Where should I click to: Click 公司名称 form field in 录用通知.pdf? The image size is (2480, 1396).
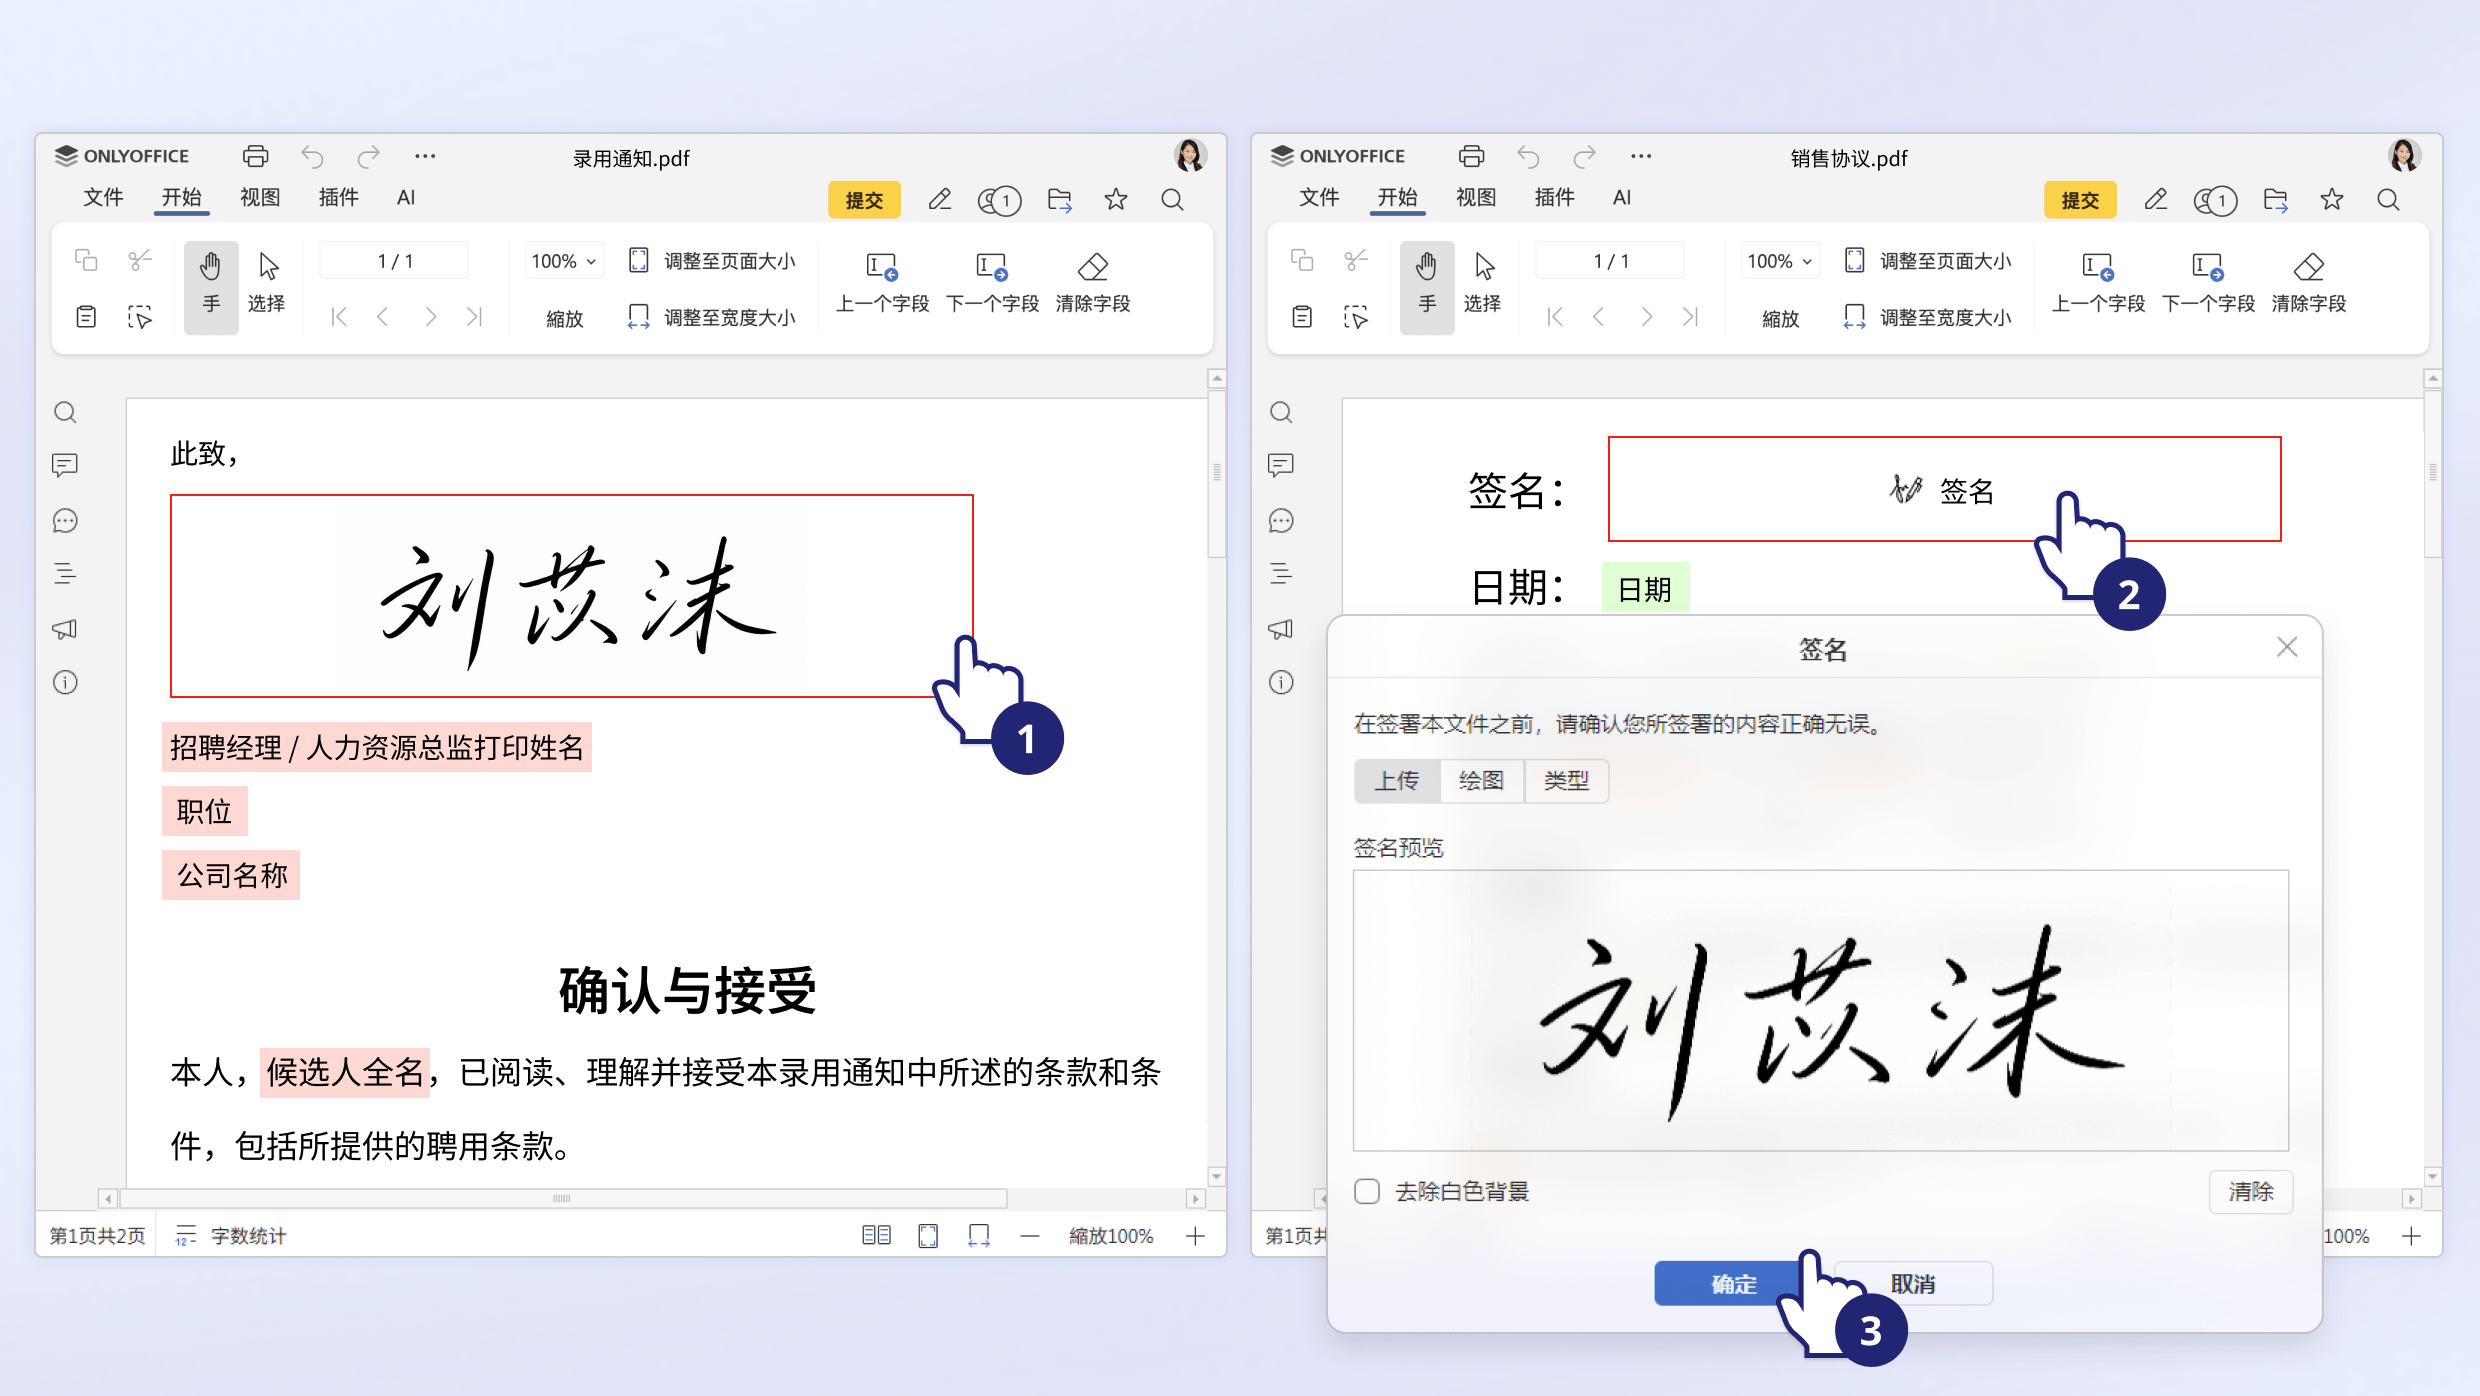pyautogui.click(x=231, y=875)
